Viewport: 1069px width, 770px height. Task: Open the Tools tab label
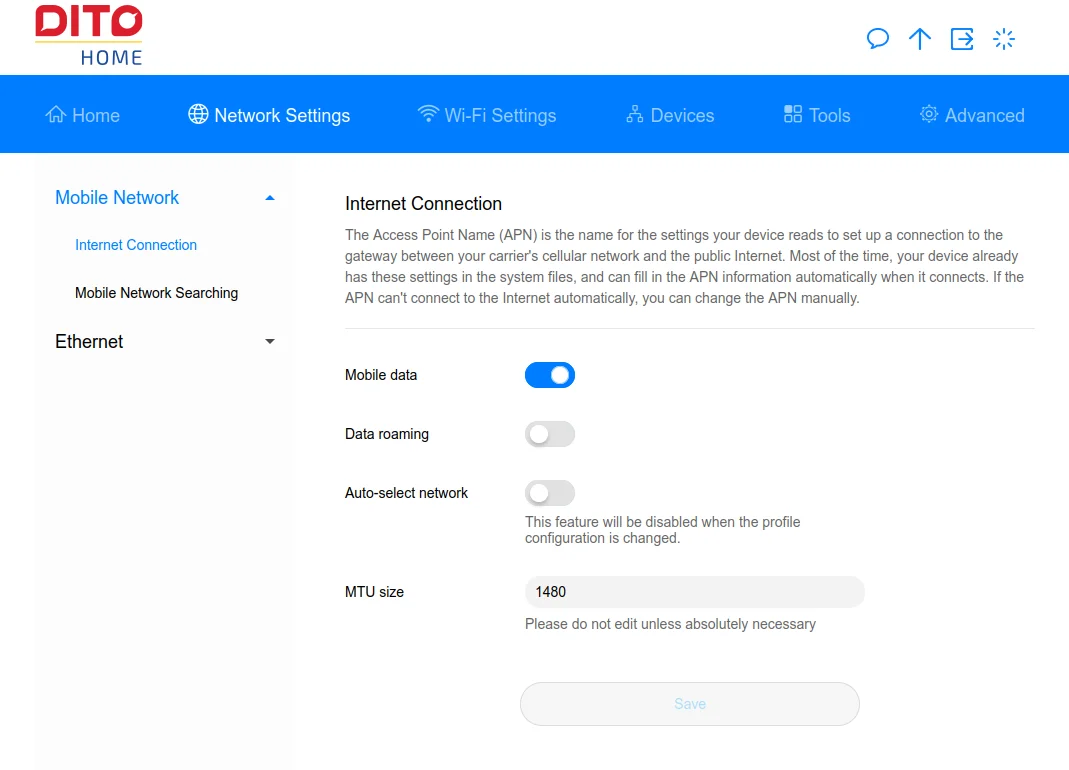point(830,115)
